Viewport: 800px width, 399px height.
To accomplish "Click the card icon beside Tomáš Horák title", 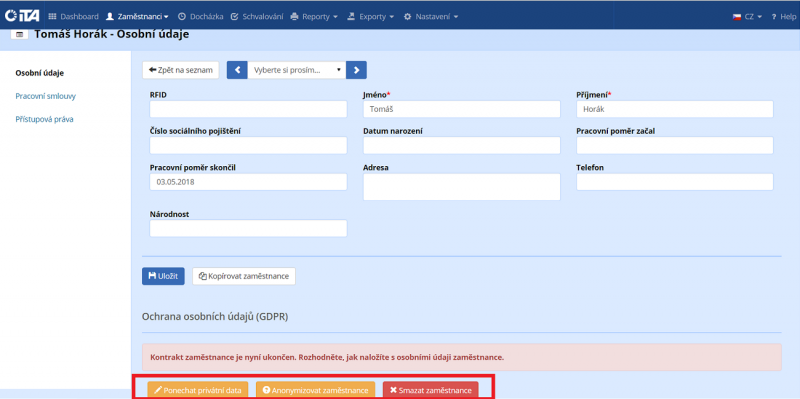I will pos(19,35).
